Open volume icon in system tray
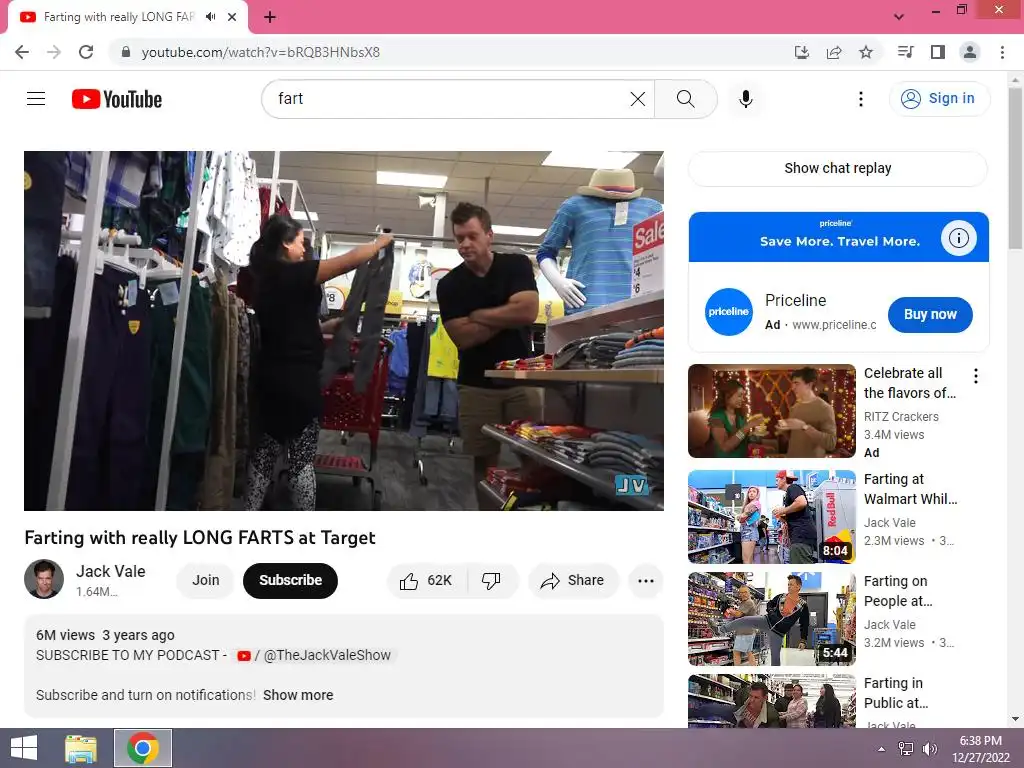 pyautogui.click(x=929, y=748)
